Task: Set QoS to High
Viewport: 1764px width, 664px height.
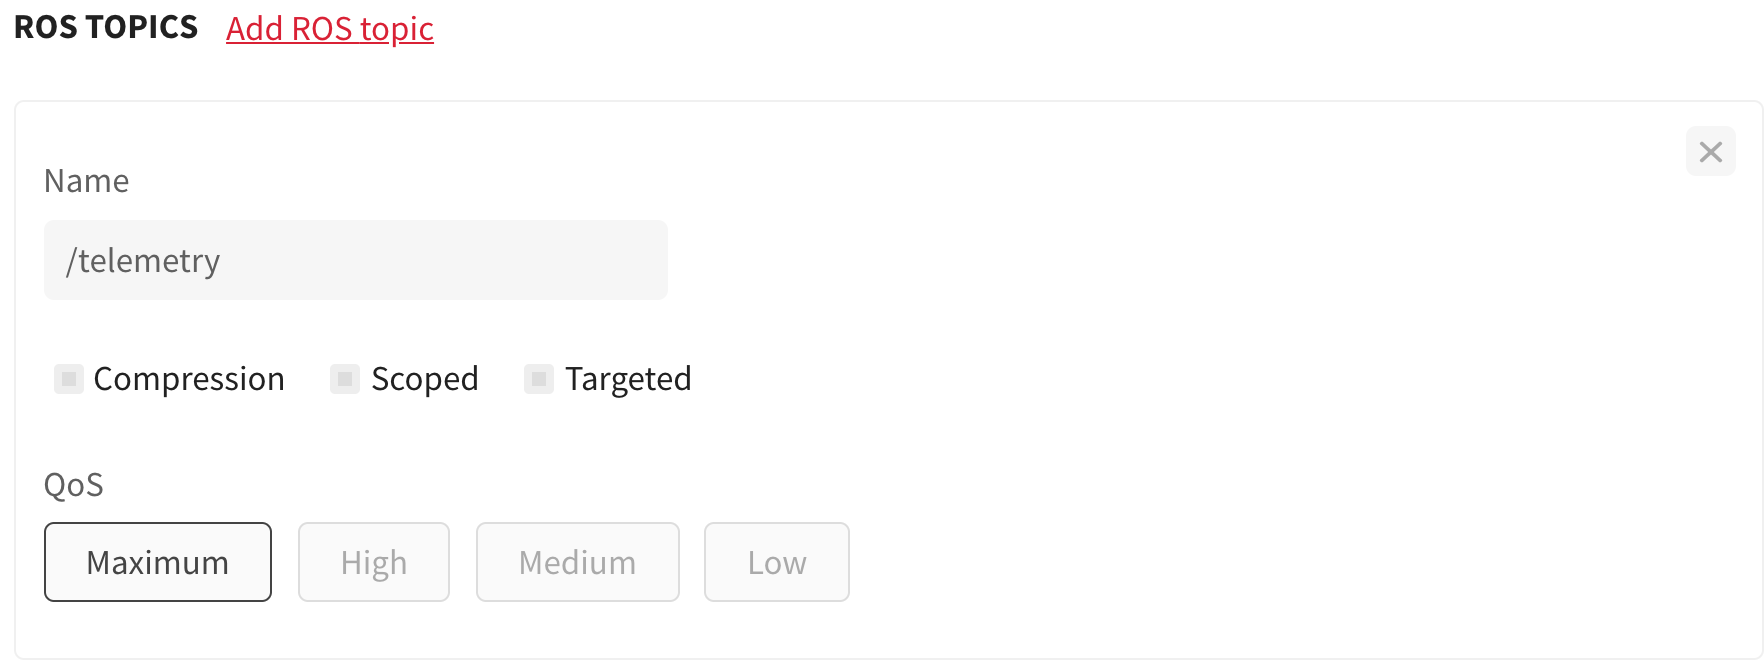Action: tap(374, 562)
